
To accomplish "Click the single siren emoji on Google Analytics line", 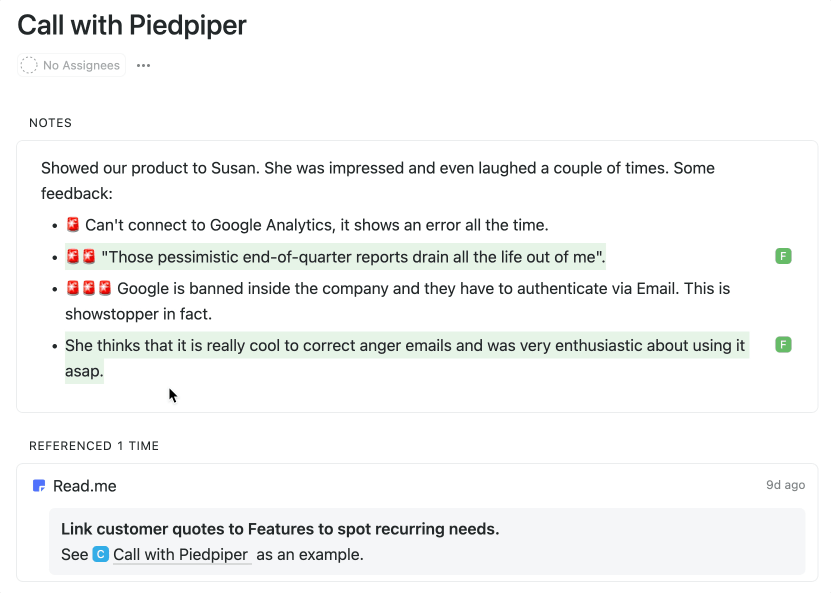I will point(73,225).
